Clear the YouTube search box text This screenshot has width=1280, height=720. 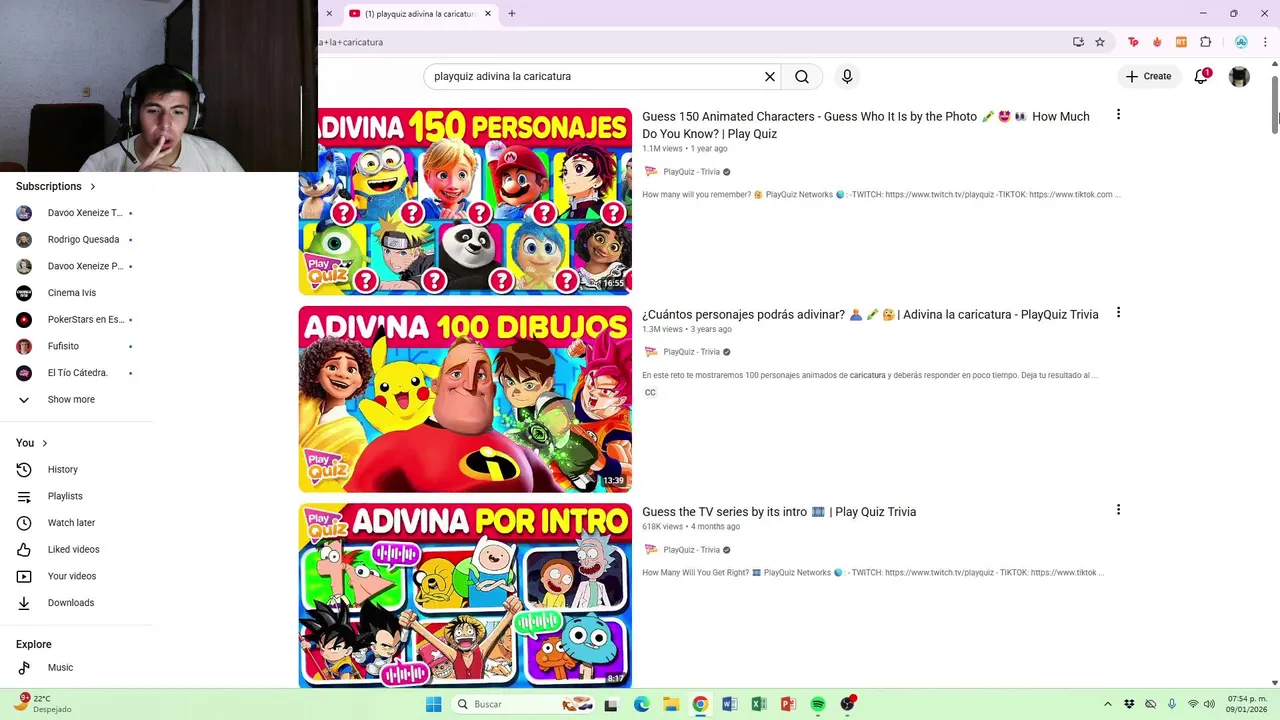[770, 76]
